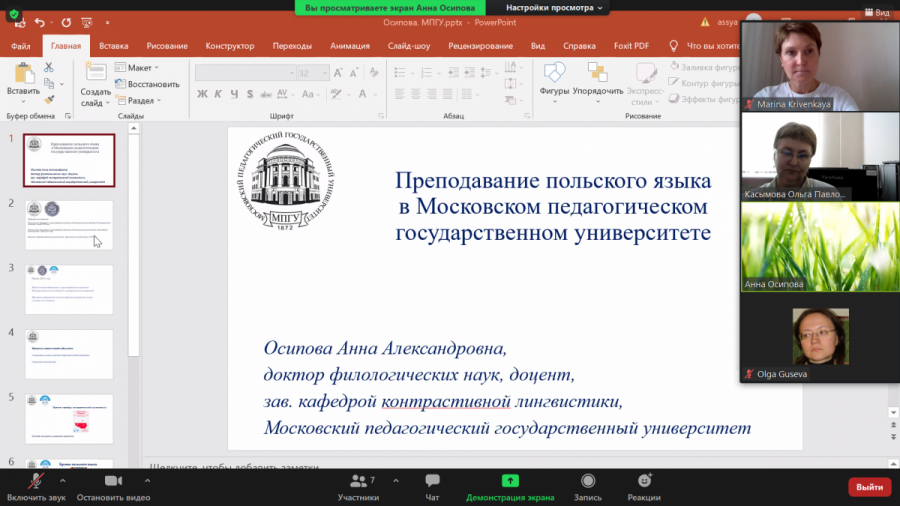This screenshot has width=900, height=506.
Task: Open the Участники participants panel
Action: point(357,482)
